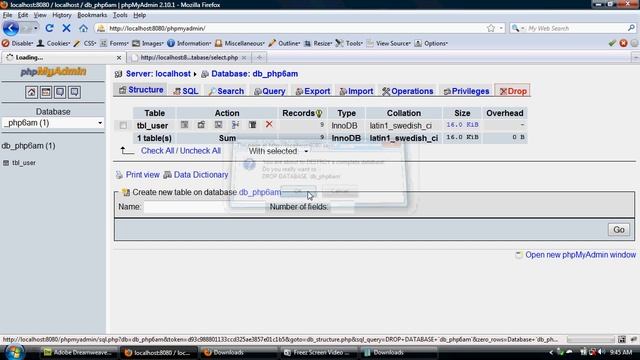This screenshot has height=360, width=640.
Task: Close the select.php tab
Action: tap(244, 58)
